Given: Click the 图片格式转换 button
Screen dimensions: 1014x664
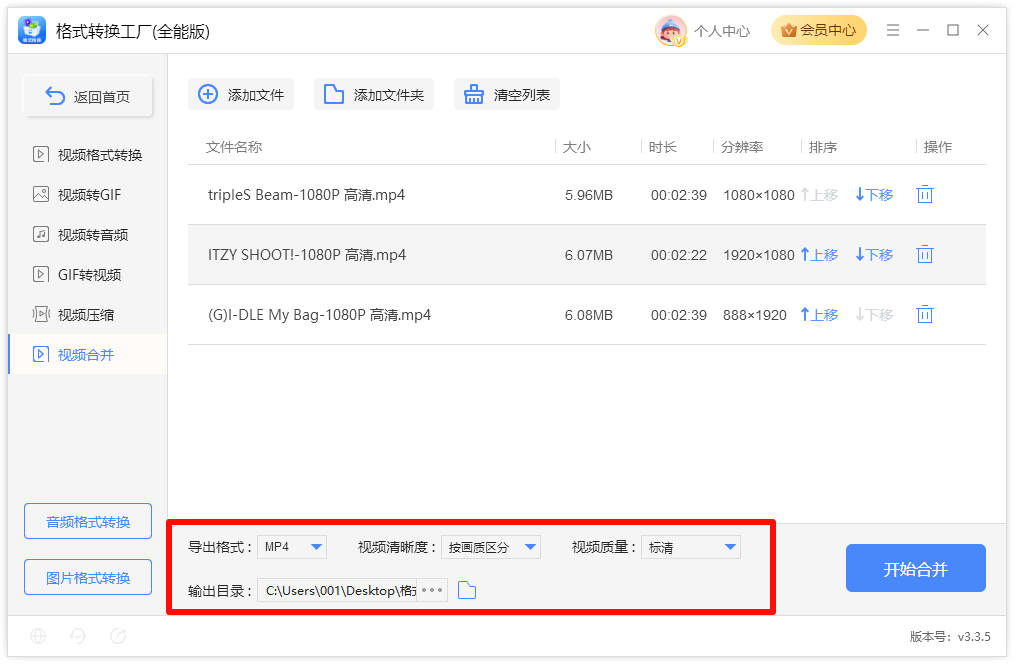Looking at the screenshot, I should pyautogui.click(x=88, y=577).
